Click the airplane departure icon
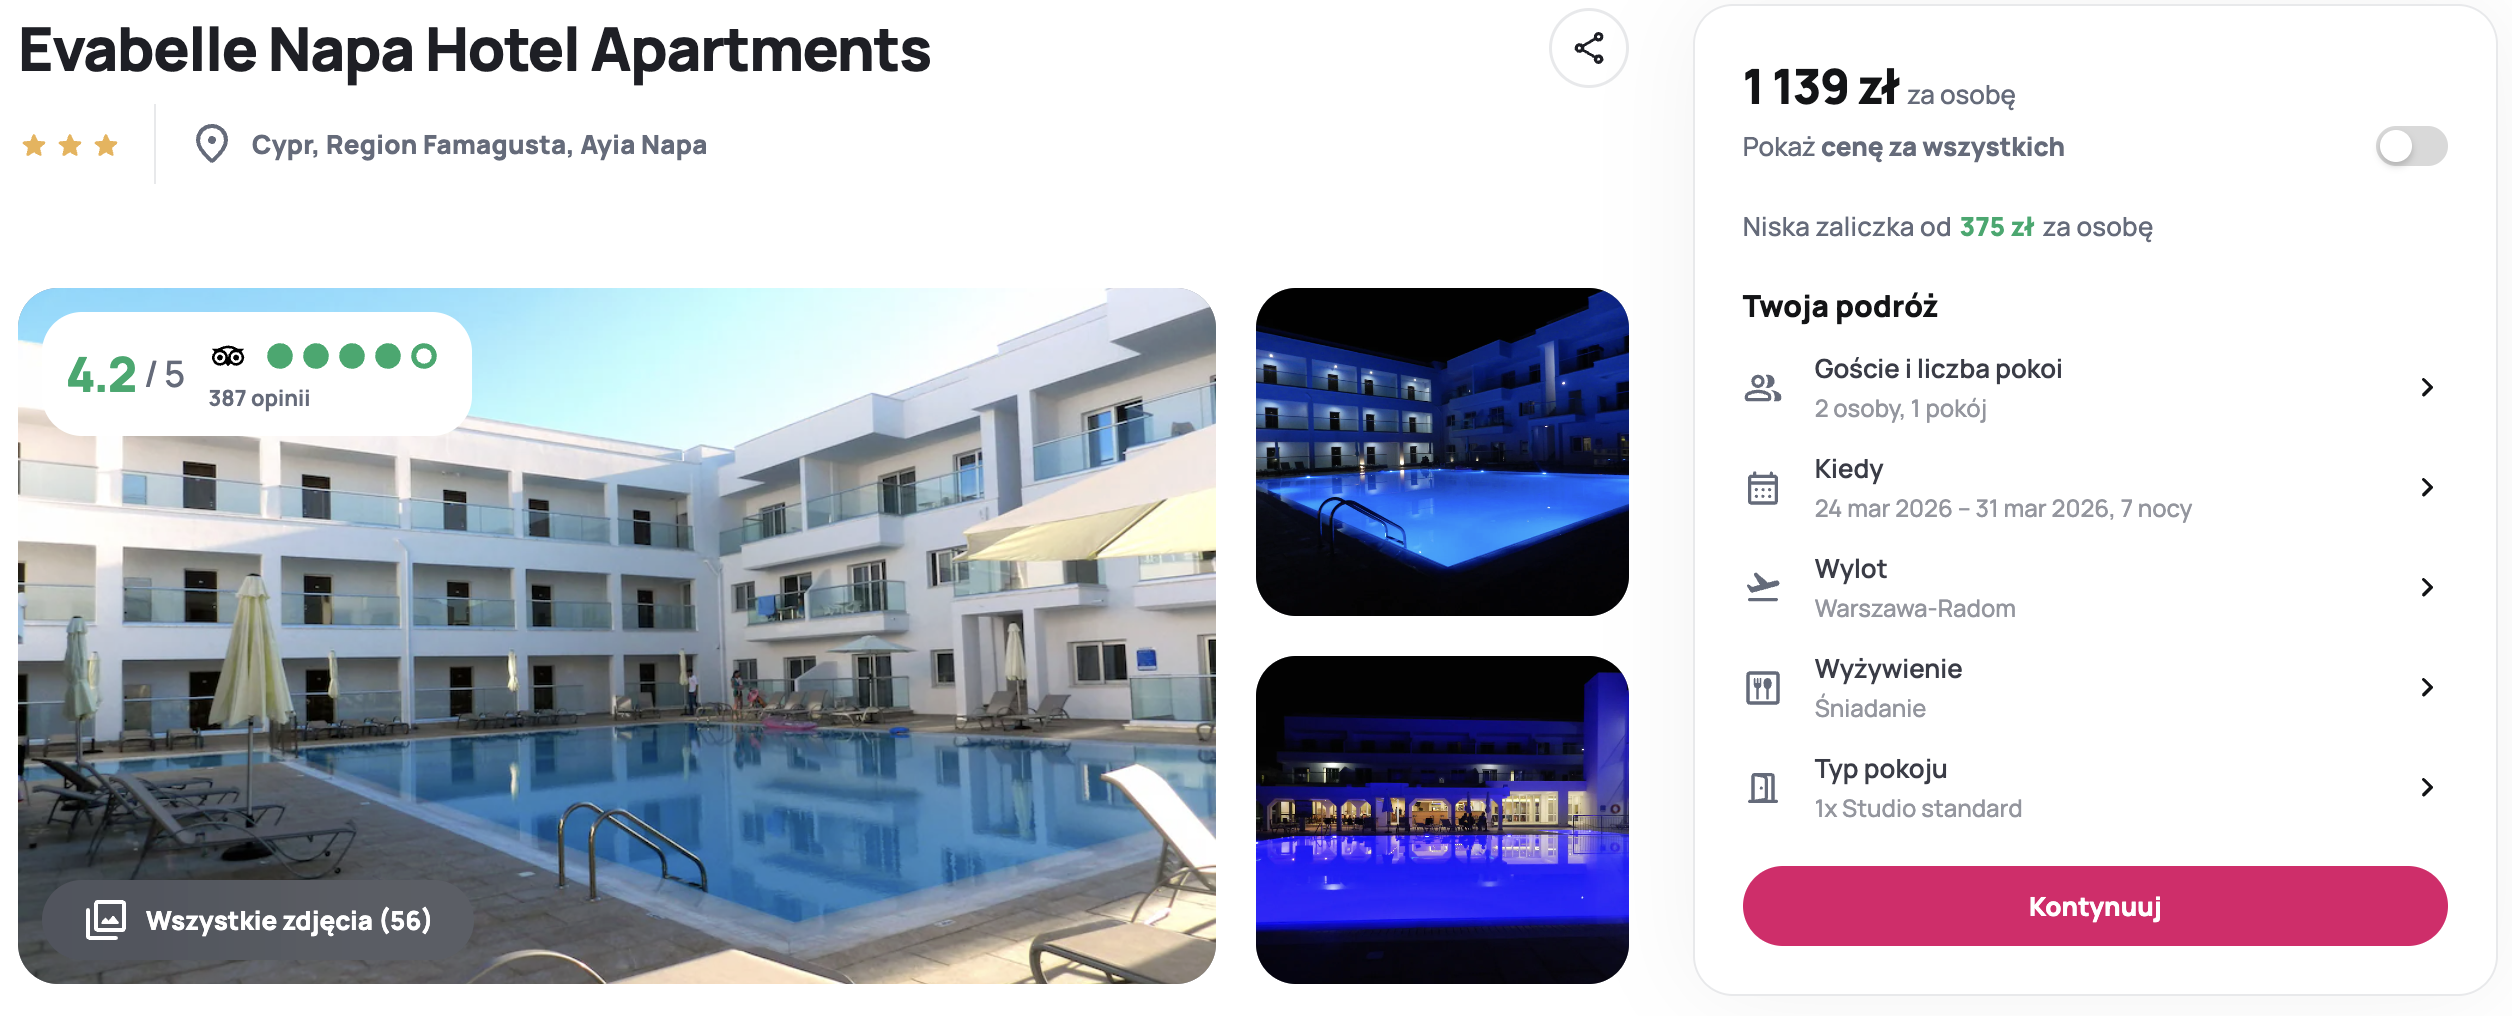 point(1762,587)
